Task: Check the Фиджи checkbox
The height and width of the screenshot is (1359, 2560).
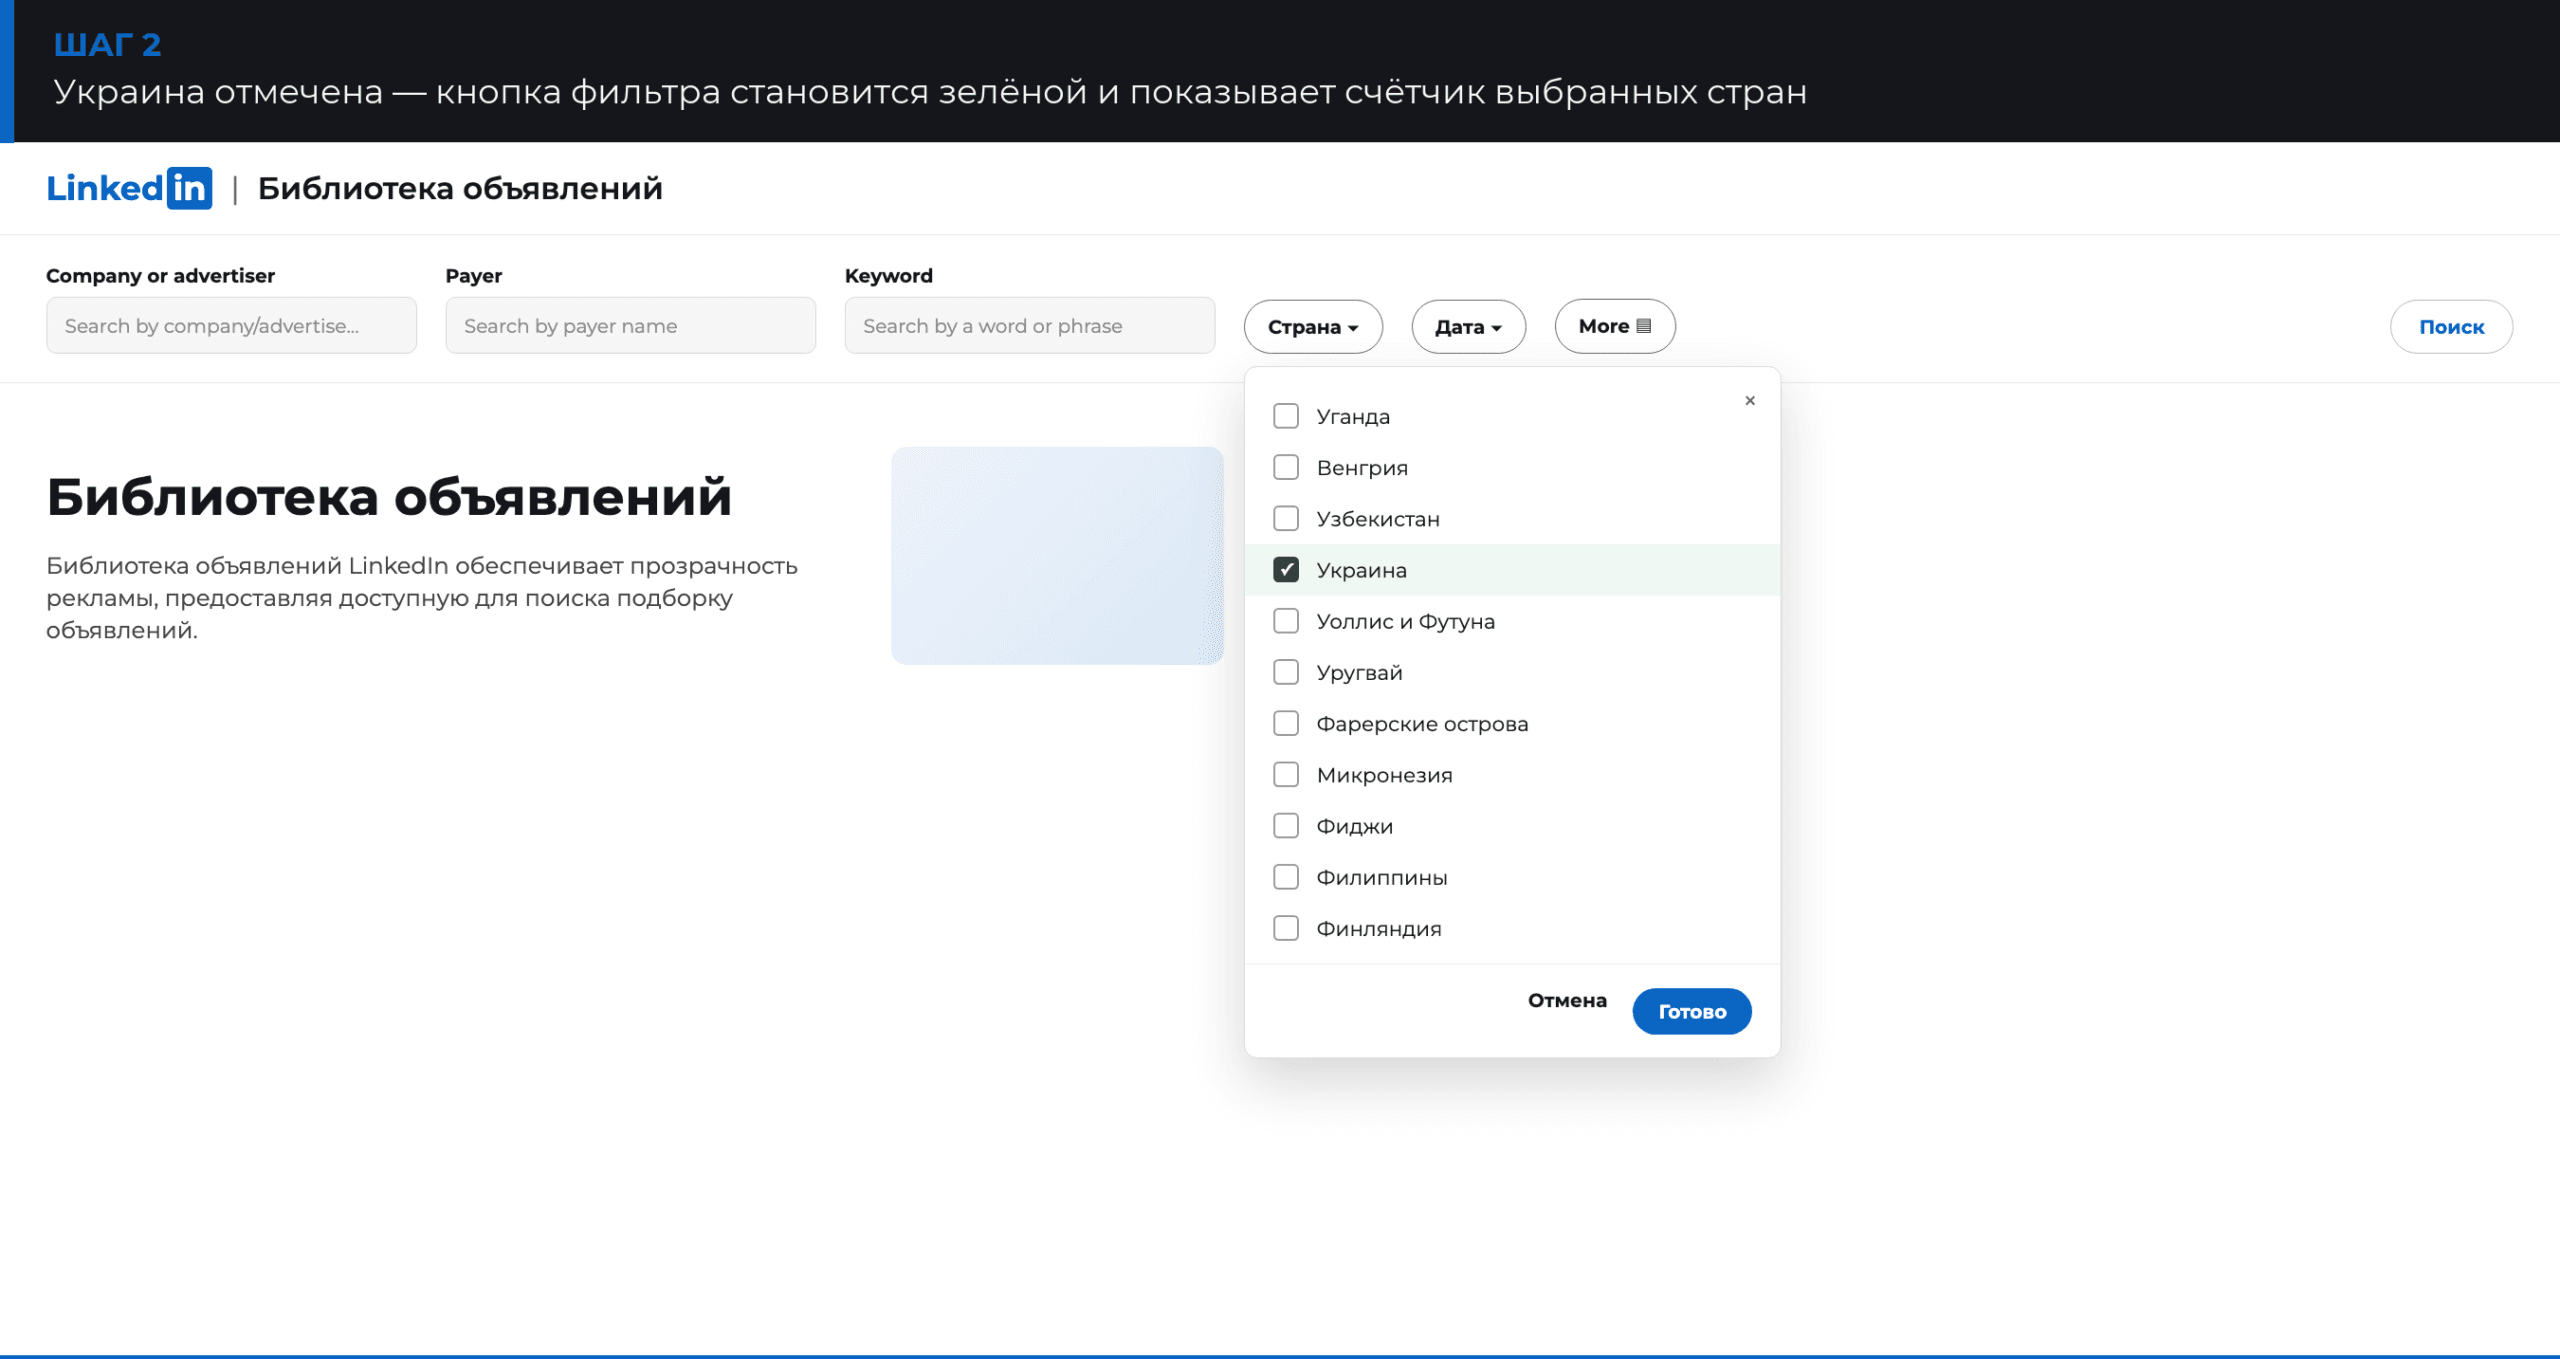Action: (x=1286, y=825)
